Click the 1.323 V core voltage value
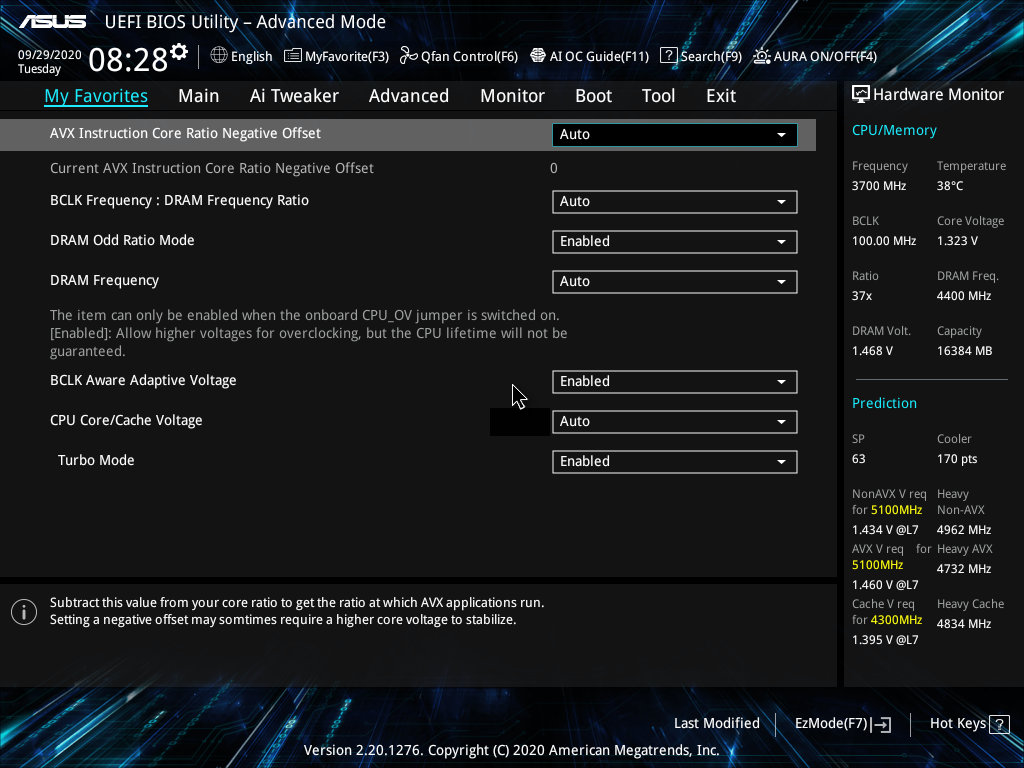 957,241
